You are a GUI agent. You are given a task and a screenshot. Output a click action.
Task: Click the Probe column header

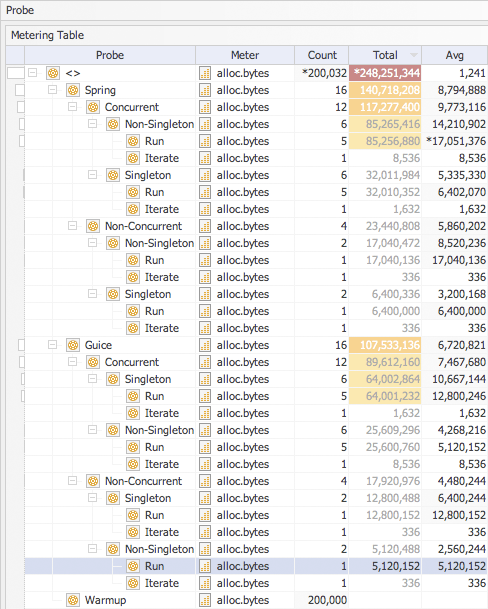click(110, 55)
